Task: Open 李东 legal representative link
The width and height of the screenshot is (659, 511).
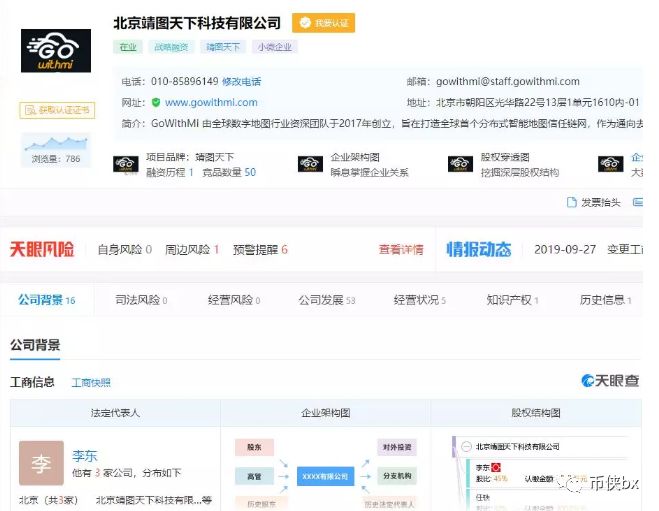Action: tap(84, 456)
